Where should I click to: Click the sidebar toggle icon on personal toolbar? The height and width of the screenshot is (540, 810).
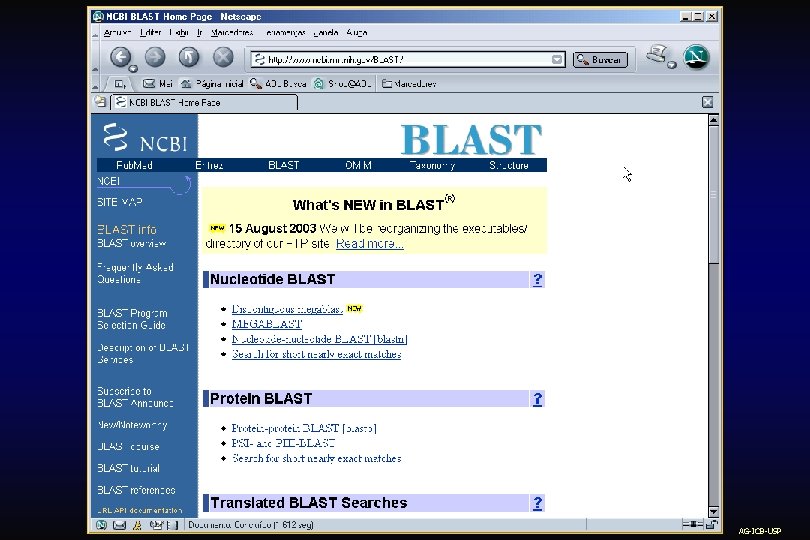(120, 84)
